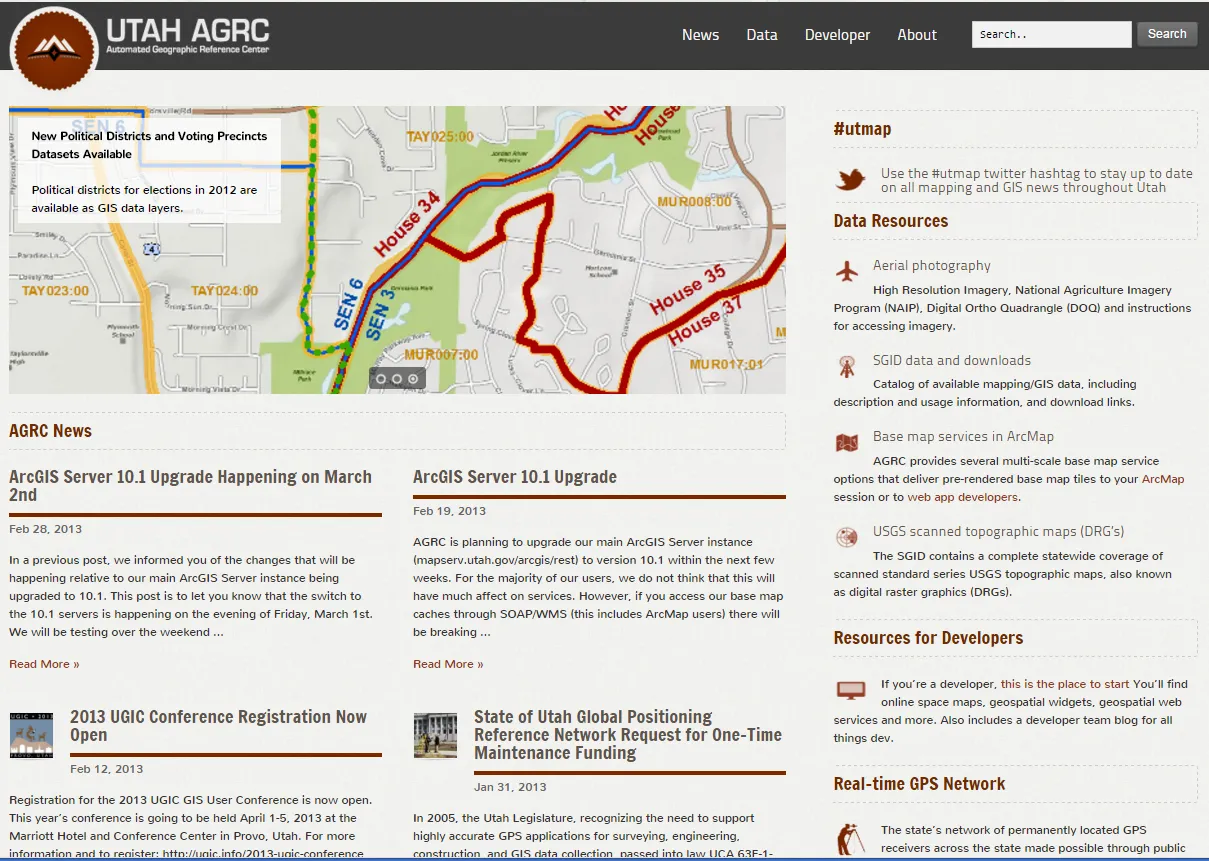This screenshot has height=861, width=1209.
Task: Click inside the search input field
Action: point(1051,34)
